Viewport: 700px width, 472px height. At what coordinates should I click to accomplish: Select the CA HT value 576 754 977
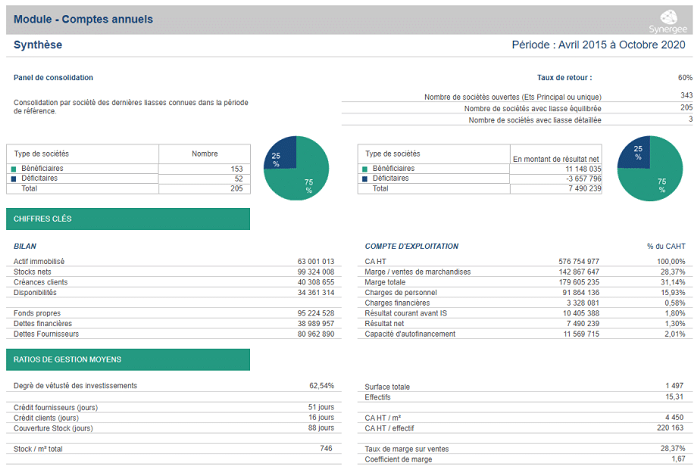(x=578, y=261)
